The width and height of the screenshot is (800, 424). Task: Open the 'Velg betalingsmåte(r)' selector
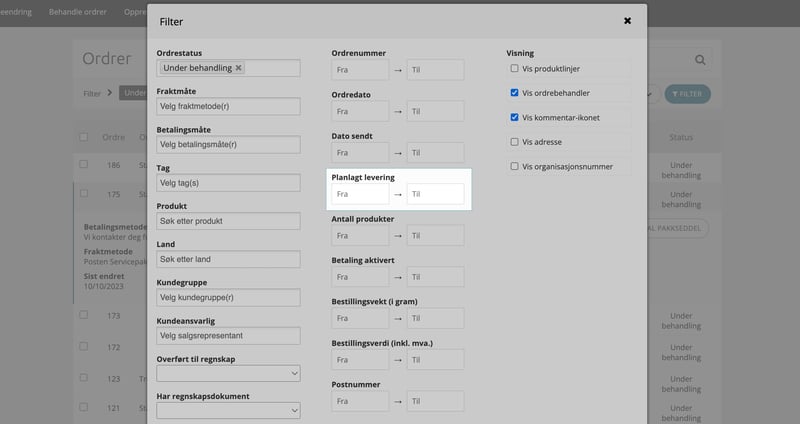[228, 145]
